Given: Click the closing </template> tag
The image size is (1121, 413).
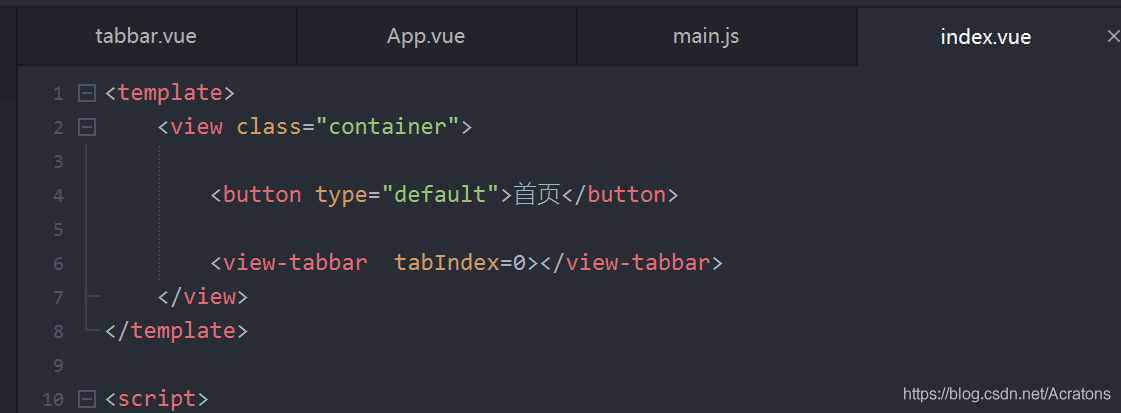Looking at the screenshot, I should (x=176, y=331).
